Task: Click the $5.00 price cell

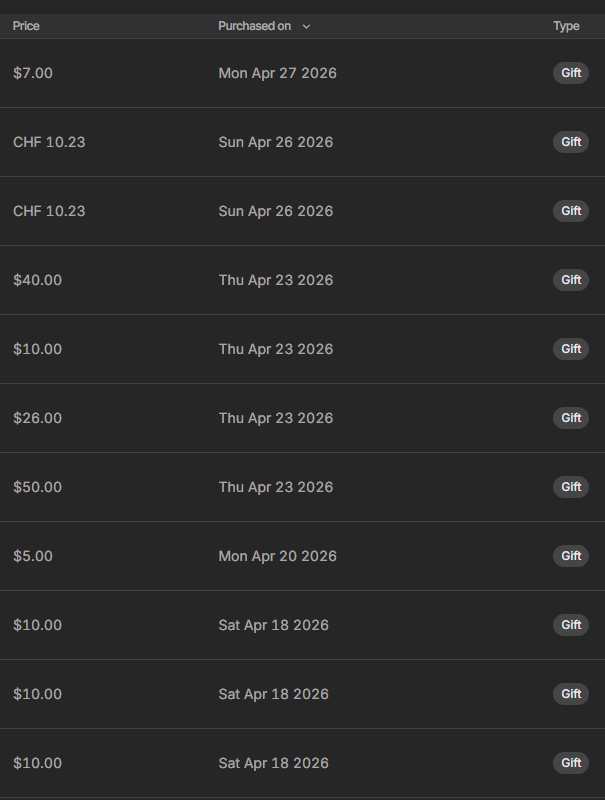Action: (33, 556)
